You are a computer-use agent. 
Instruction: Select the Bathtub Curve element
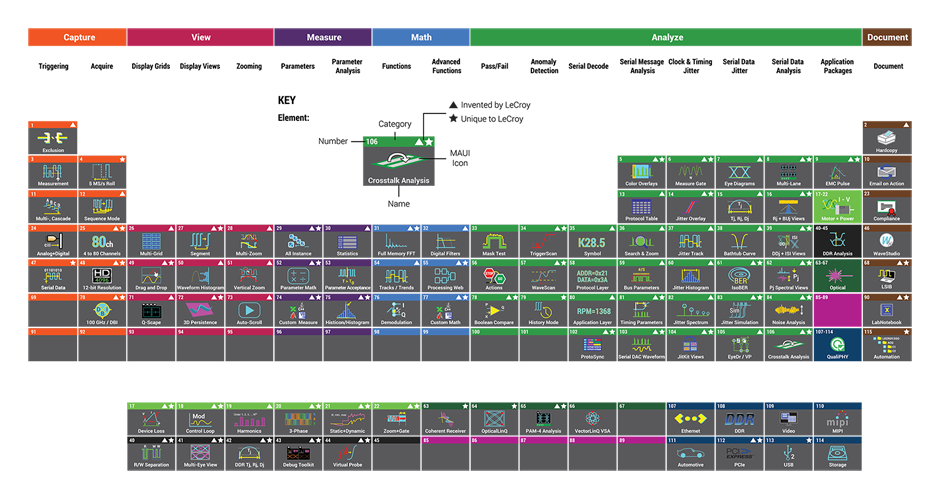(x=739, y=242)
